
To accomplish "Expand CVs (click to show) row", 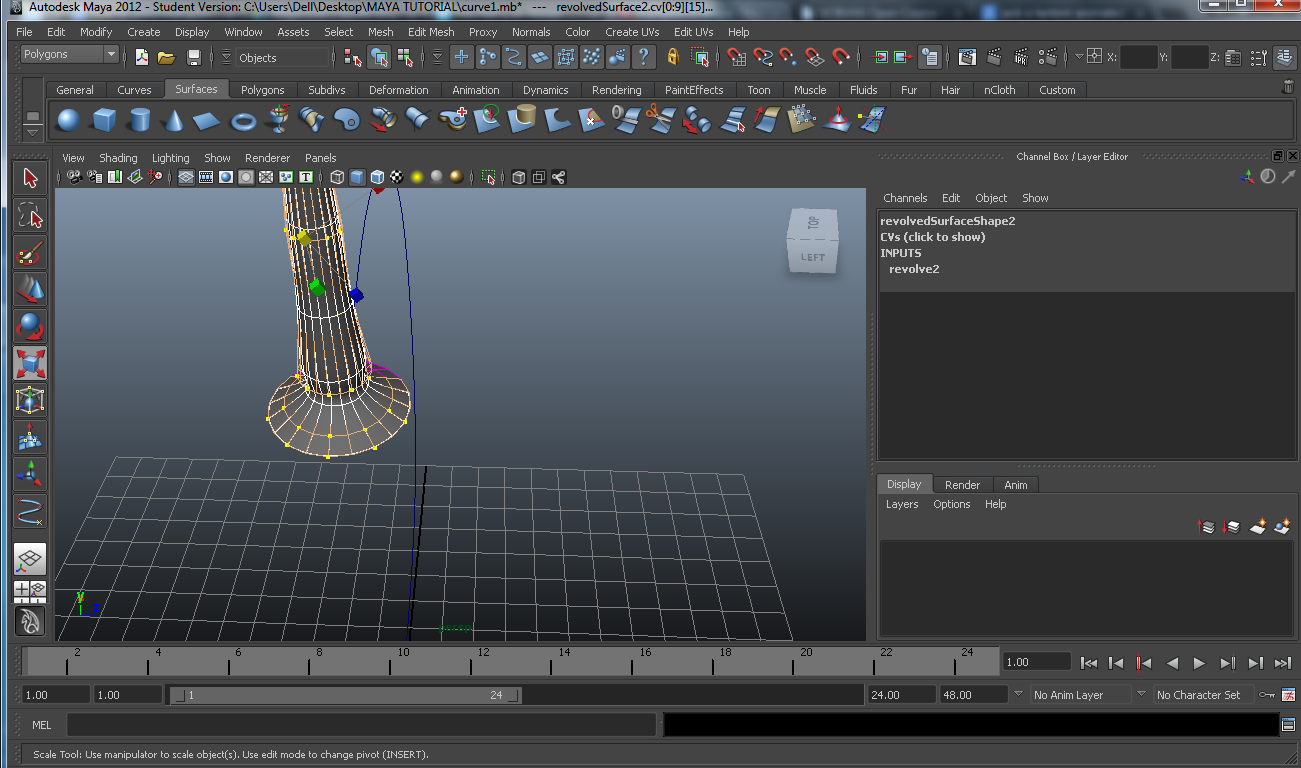I will click(933, 237).
